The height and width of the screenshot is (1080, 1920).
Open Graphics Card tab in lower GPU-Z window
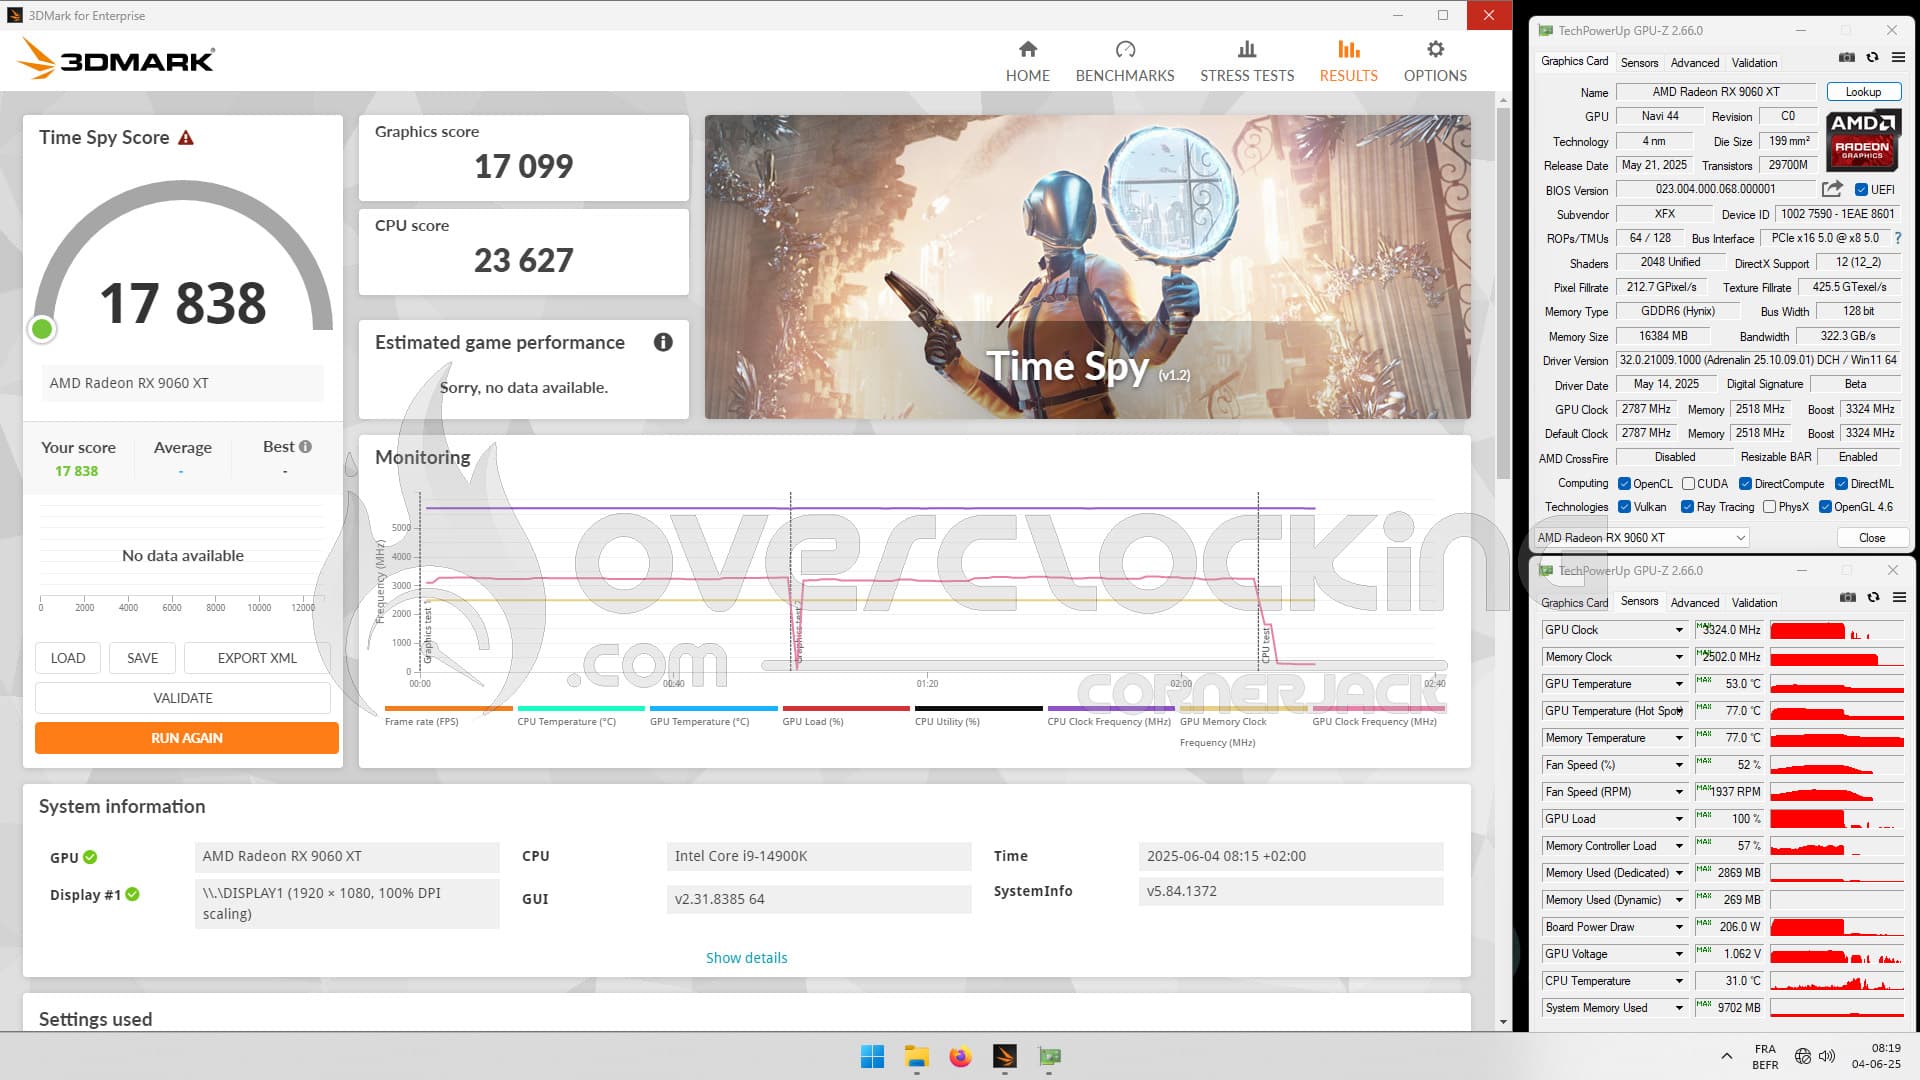click(1574, 602)
